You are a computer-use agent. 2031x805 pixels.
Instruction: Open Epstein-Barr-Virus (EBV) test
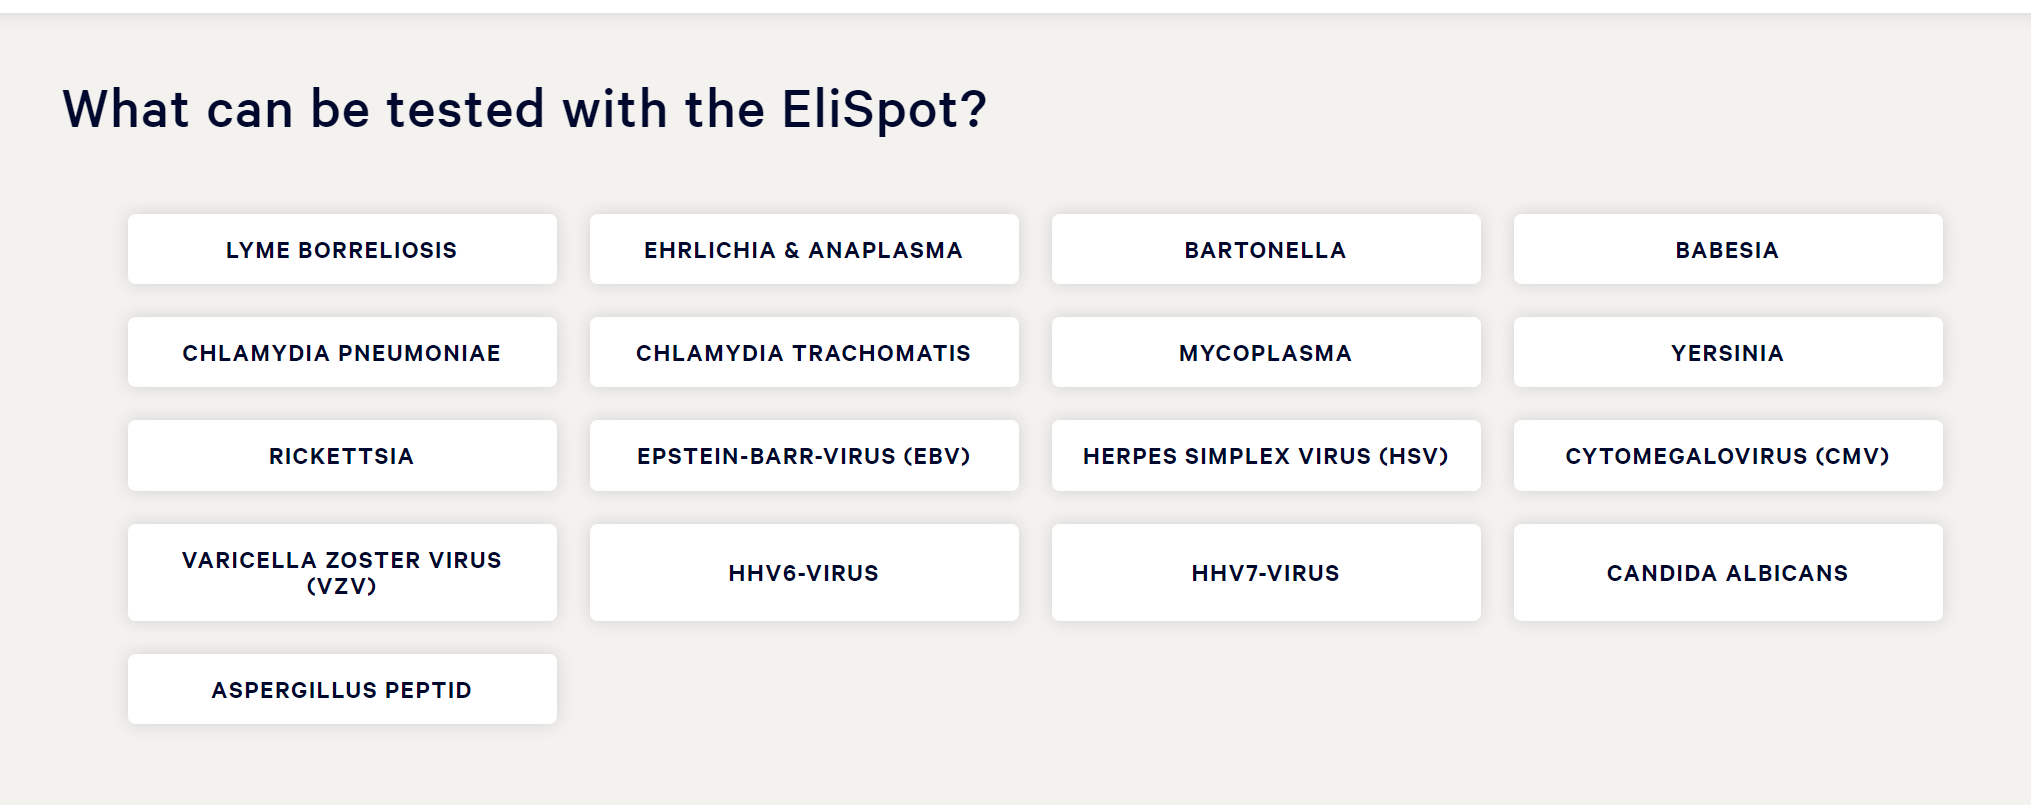[804, 455]
